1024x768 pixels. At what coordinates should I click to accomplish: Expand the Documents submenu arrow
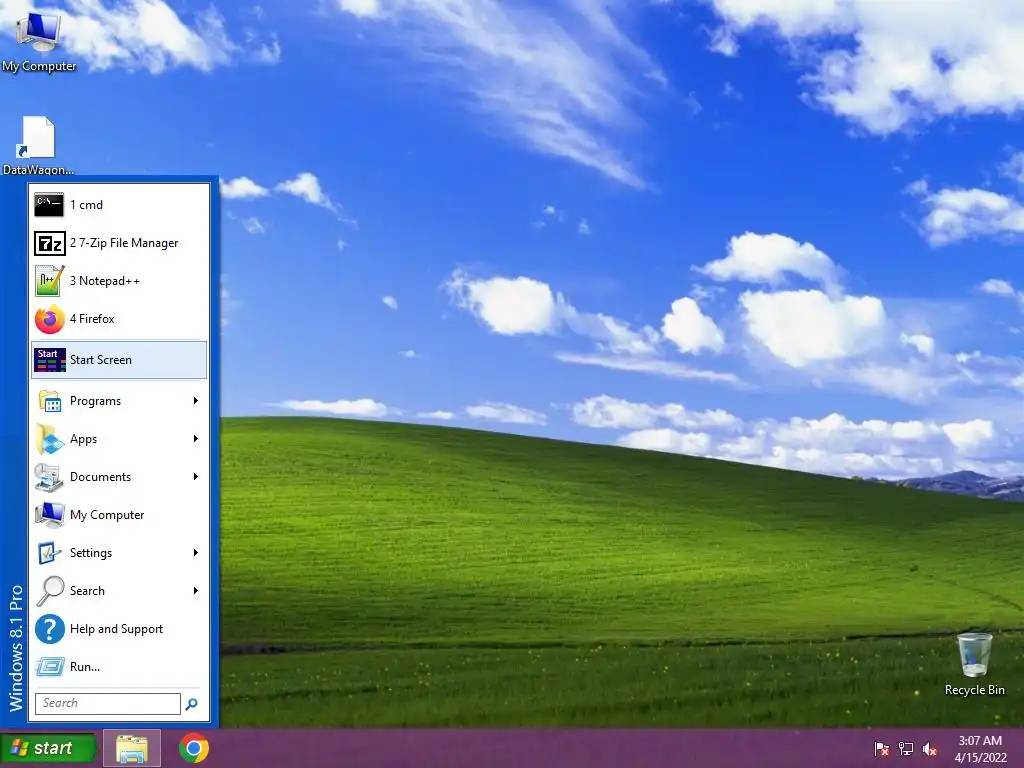pos(195,477)
